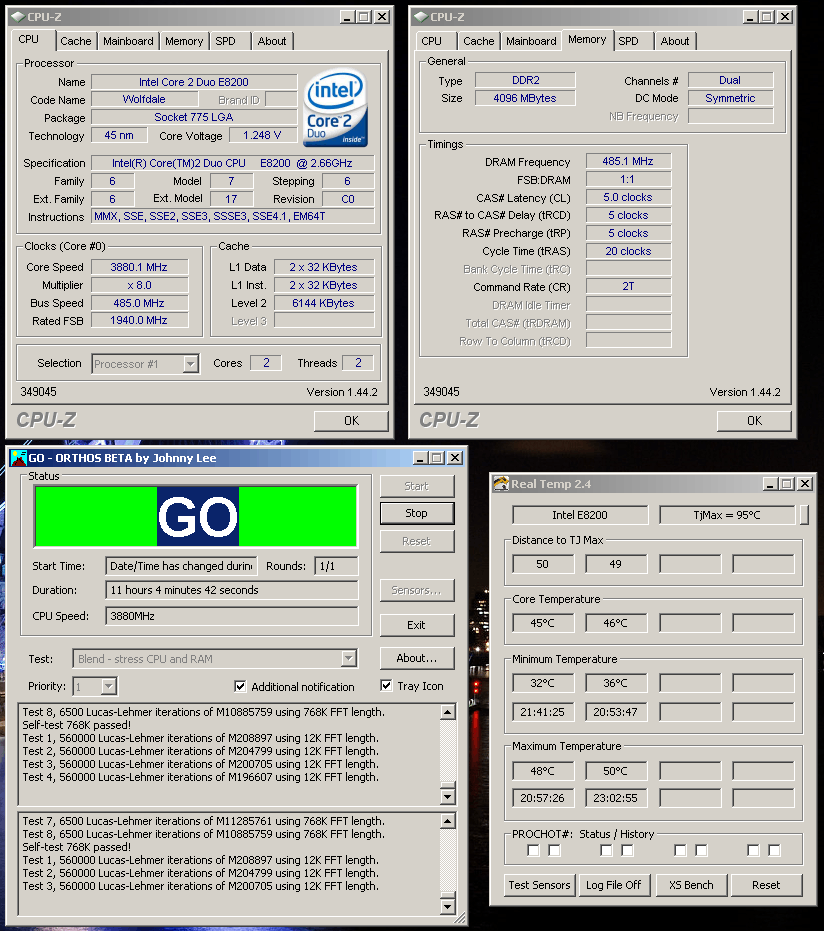Stop the ORTHOS stress test
The image size is (824, 931).
pos(417,513)
